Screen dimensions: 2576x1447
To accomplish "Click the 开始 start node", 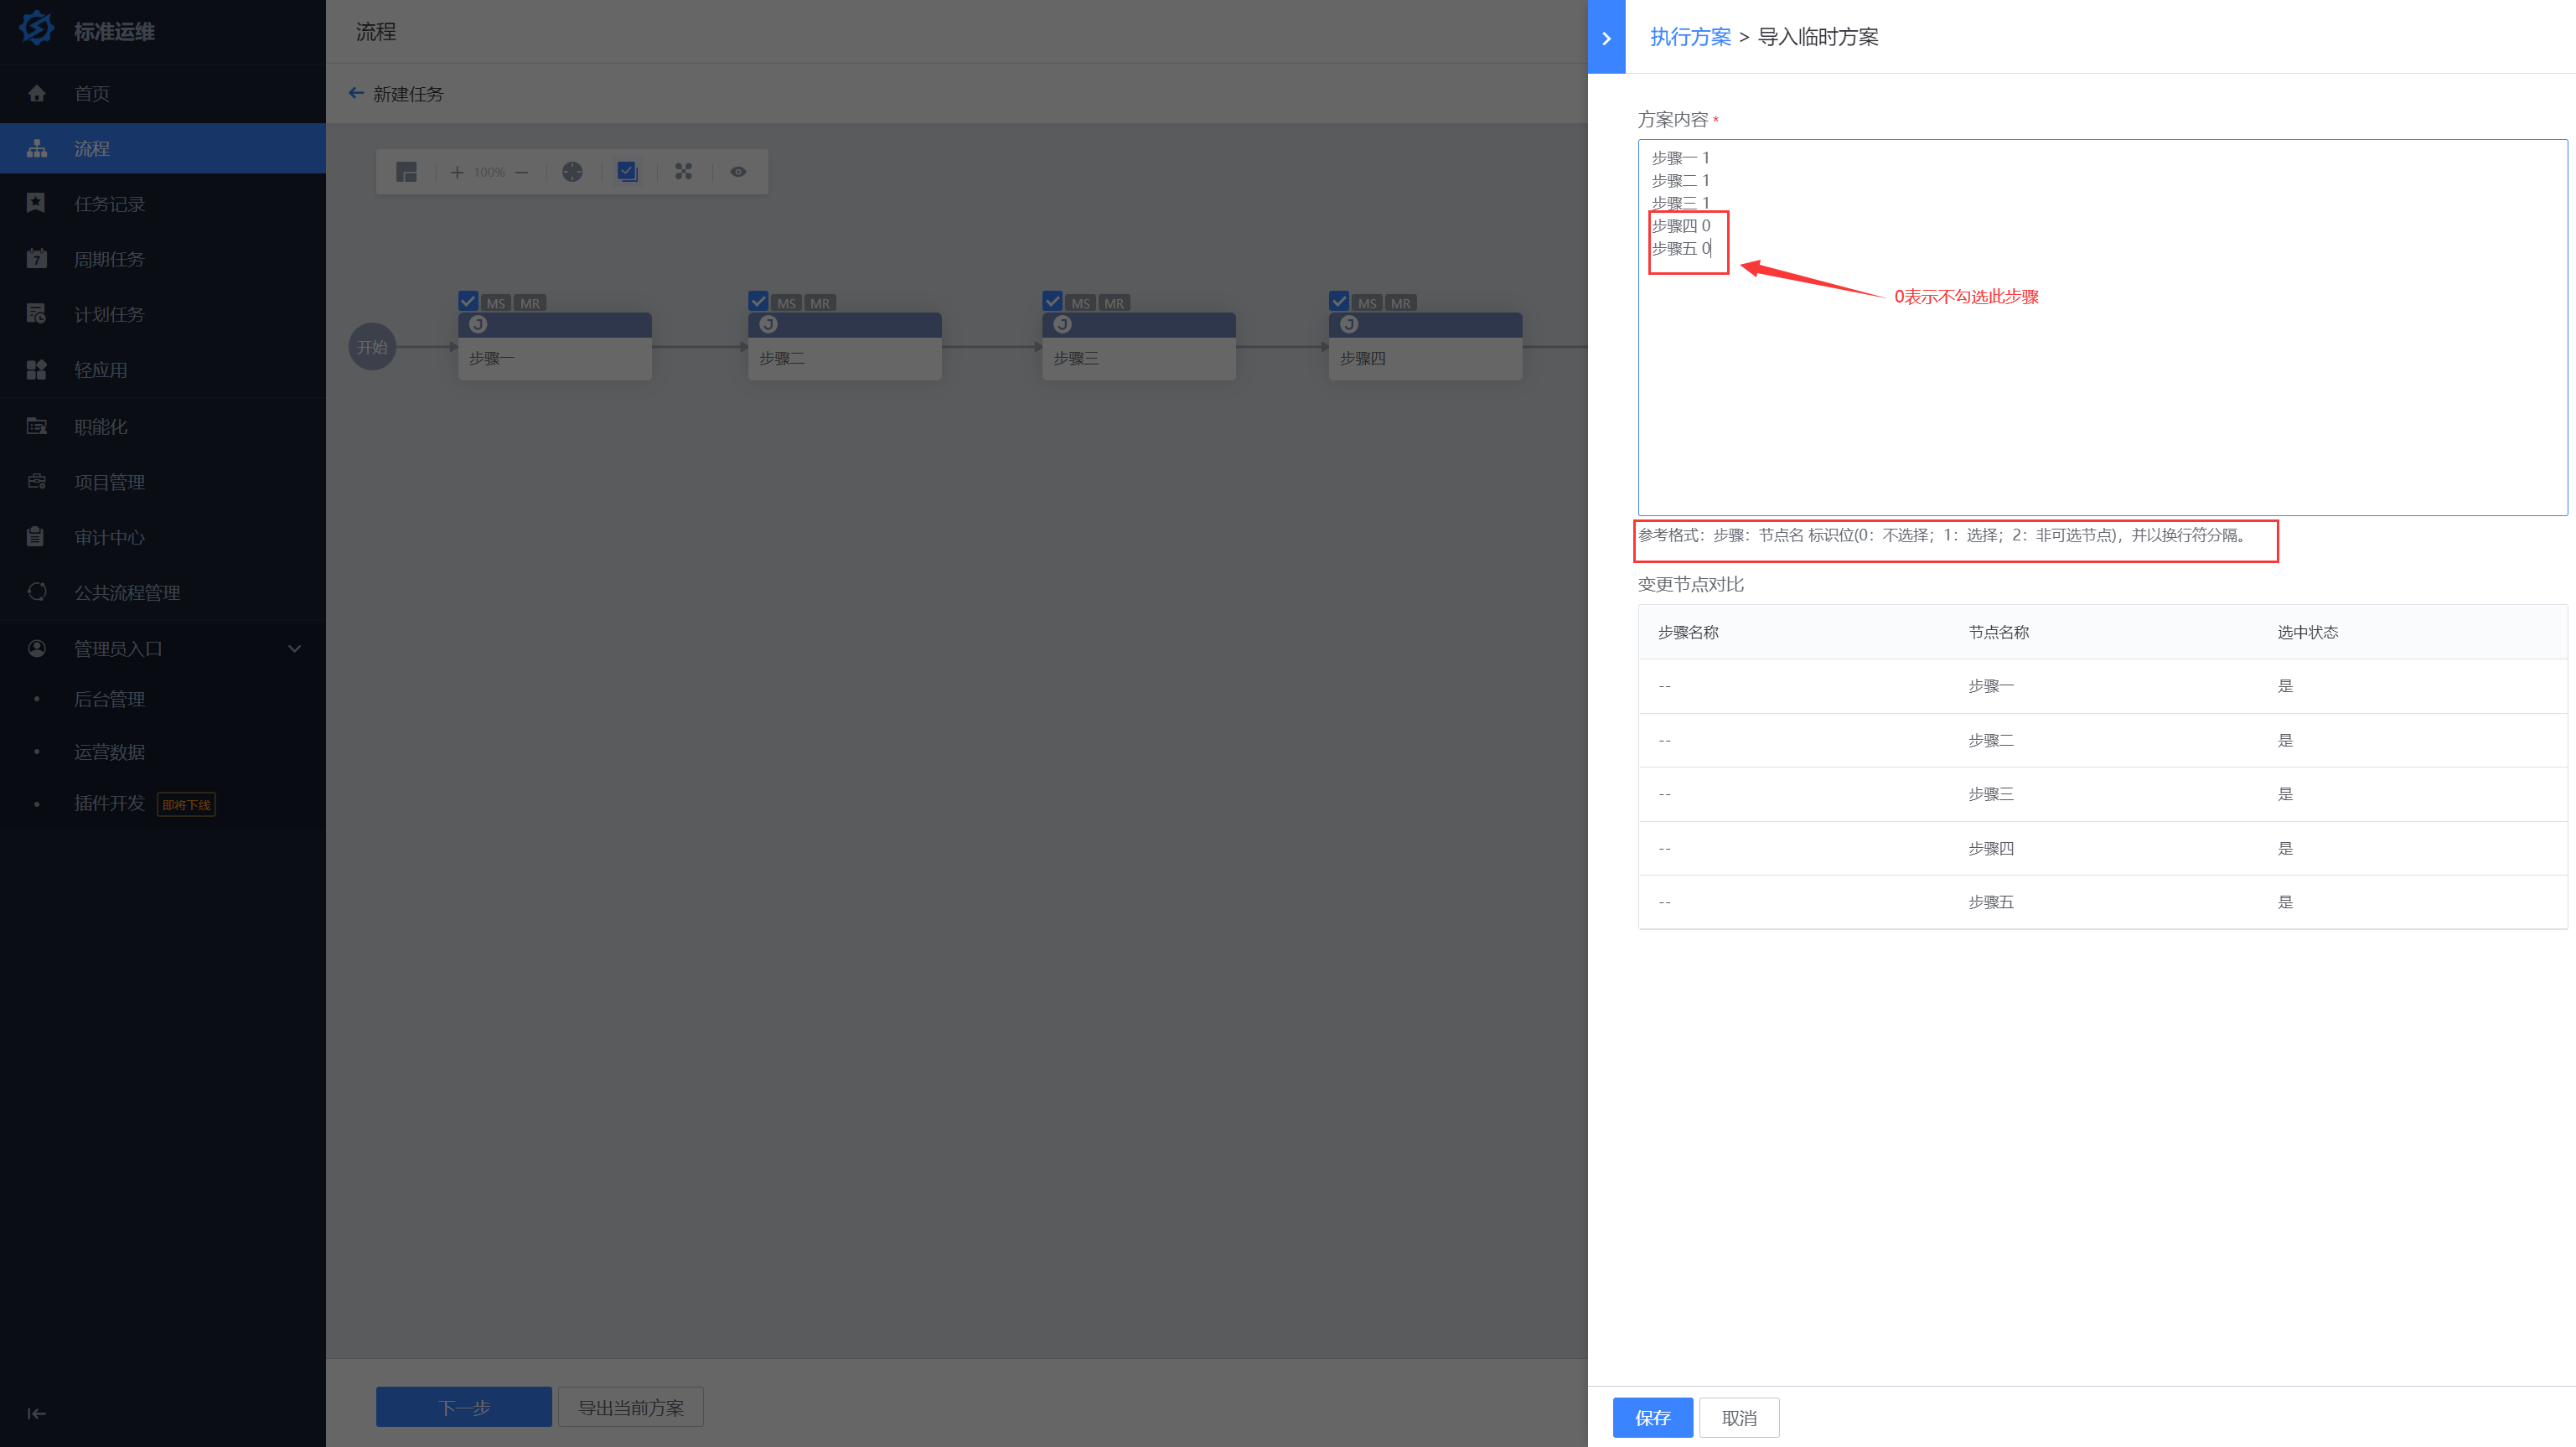I will [x=372, y=347].
